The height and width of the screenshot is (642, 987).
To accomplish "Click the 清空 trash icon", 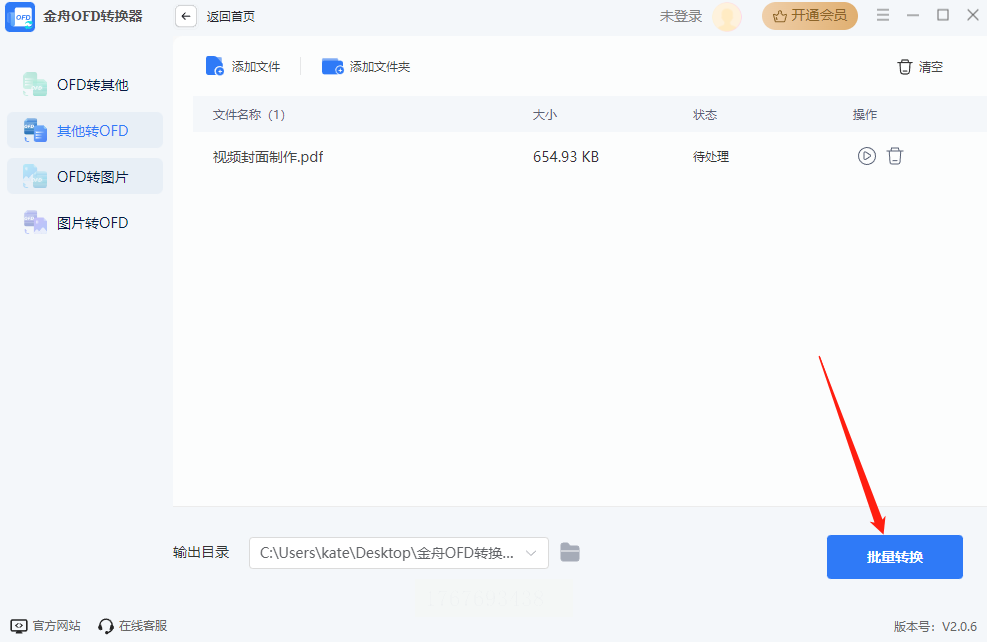I will click(x=905, y=67).
